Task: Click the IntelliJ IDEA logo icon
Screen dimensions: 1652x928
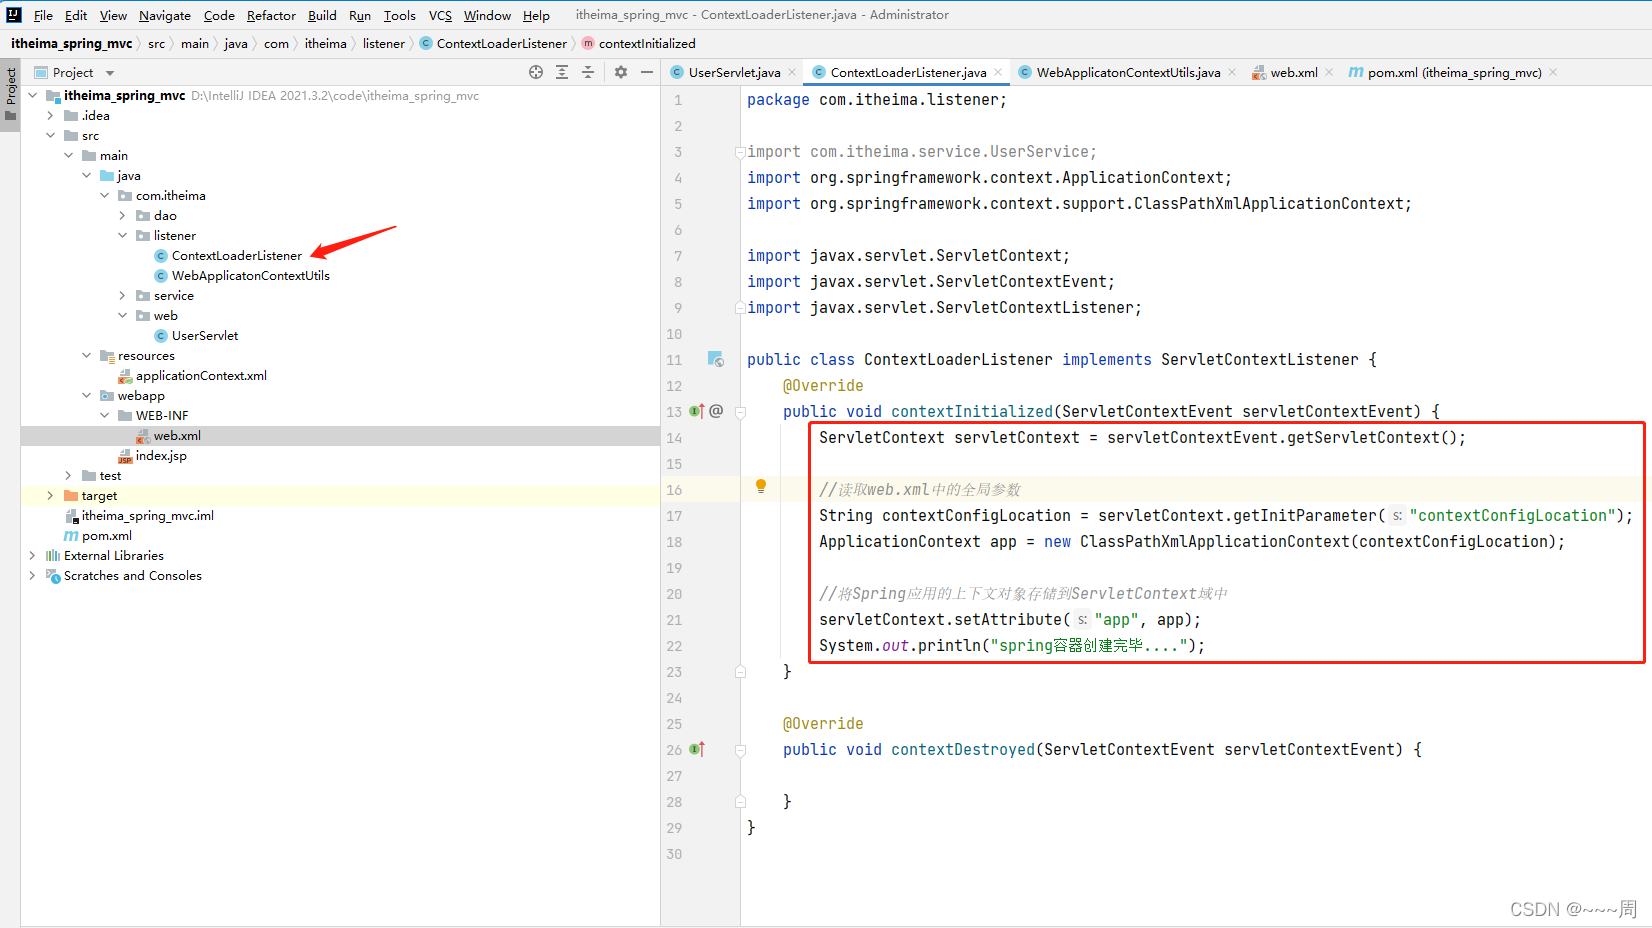Action: [14, 15]
